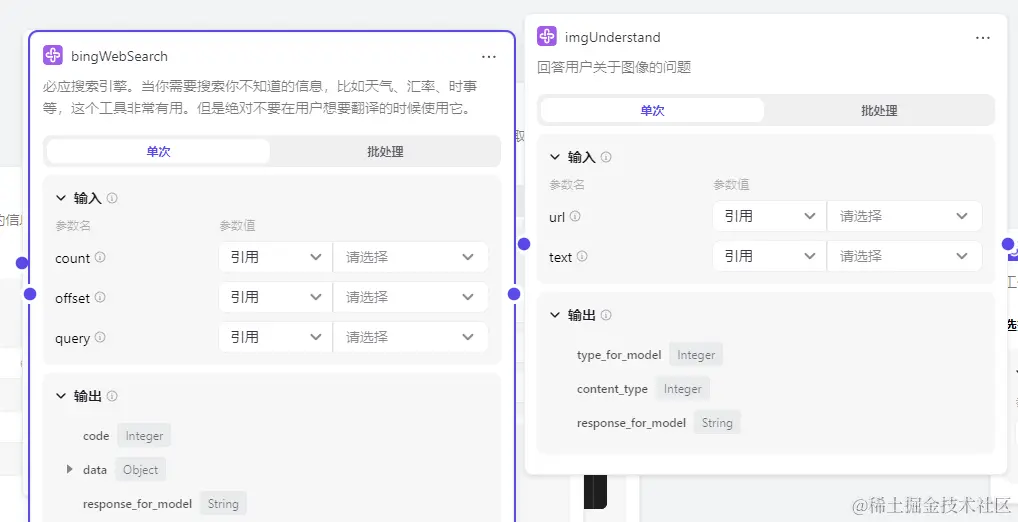Click the count parameter label
The width and height of the screenshot is (1018, 522).
pos(73,258)
